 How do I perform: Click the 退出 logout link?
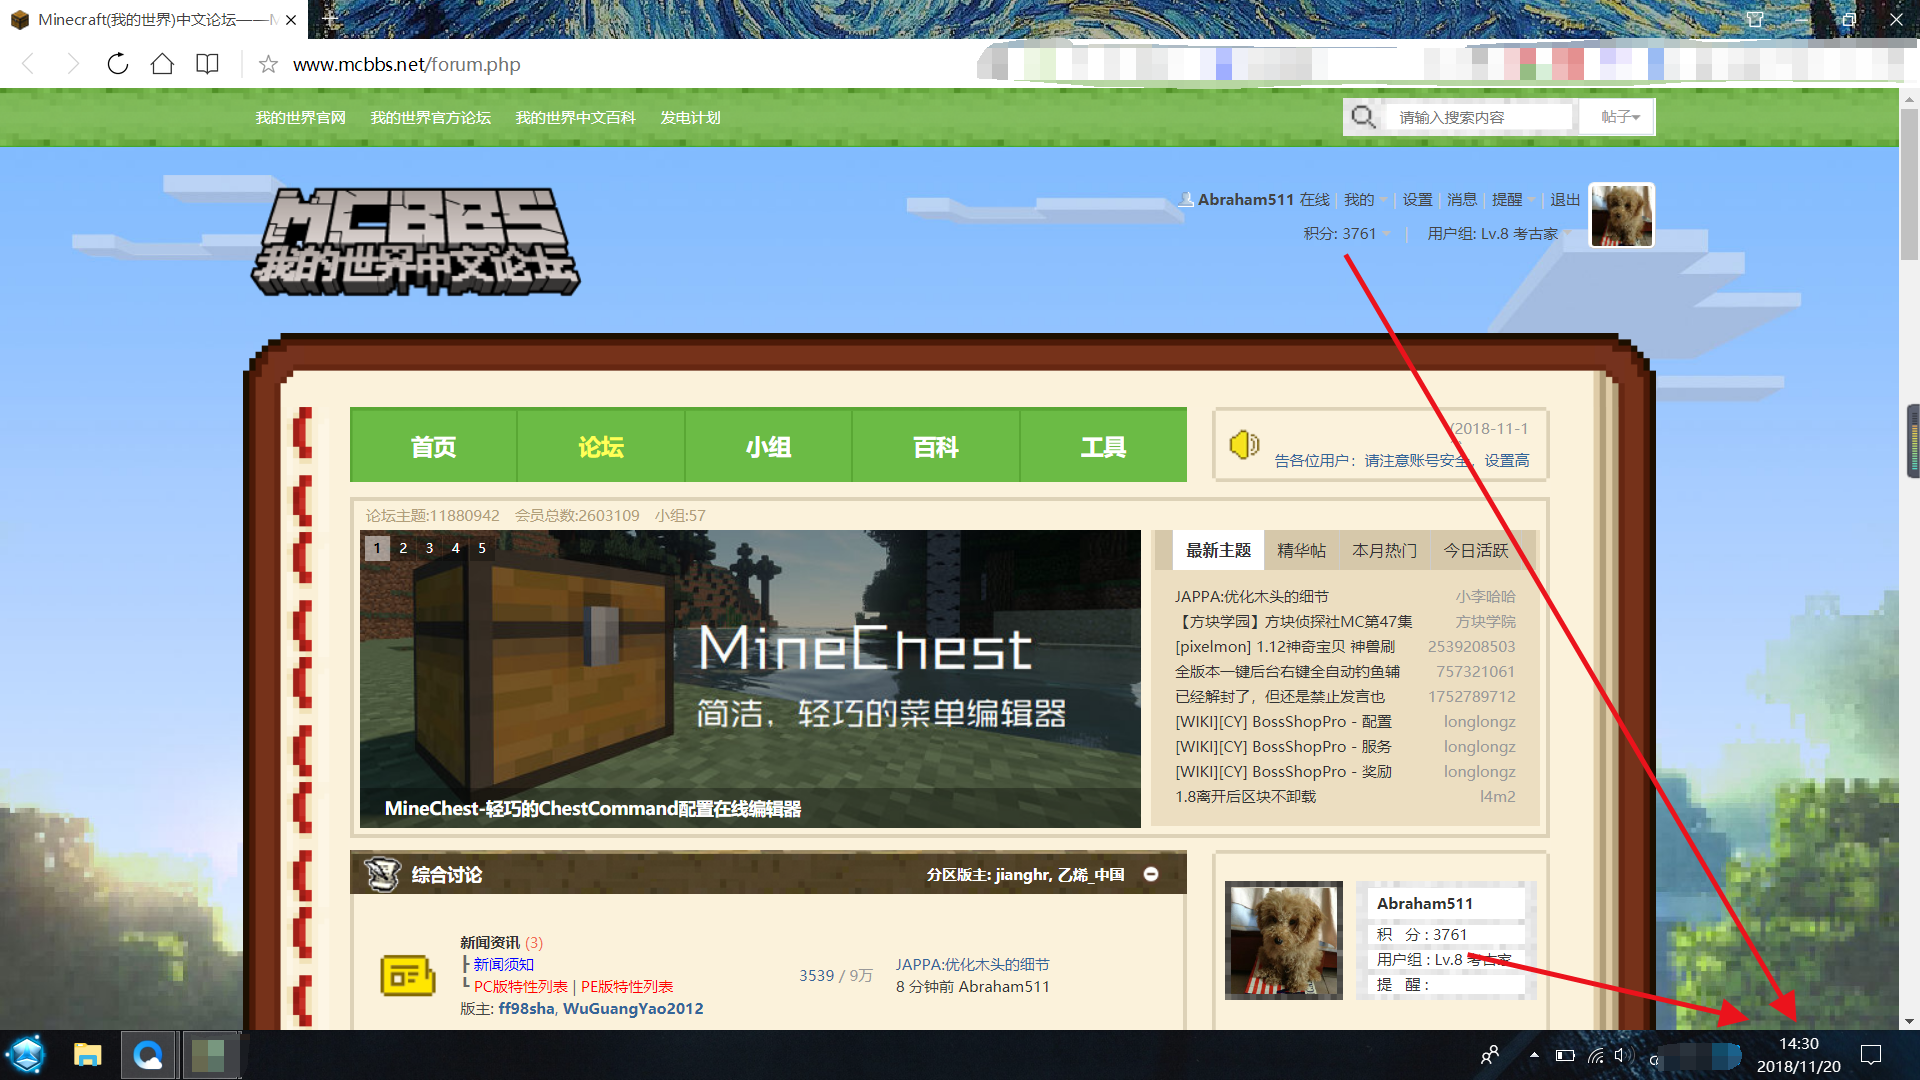tap(1565, 200)
